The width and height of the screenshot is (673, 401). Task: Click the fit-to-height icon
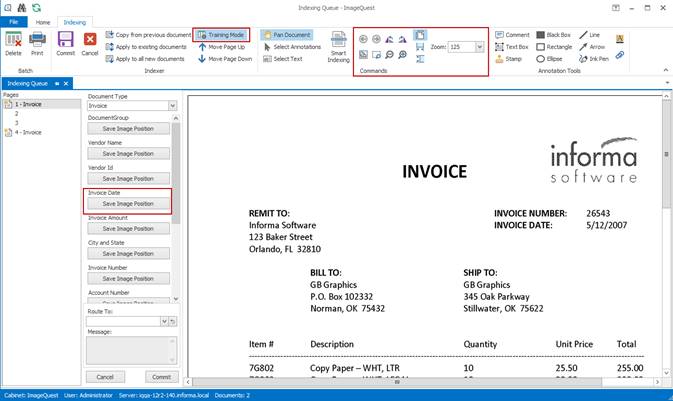pyautogui.click(x=420, y=59)
